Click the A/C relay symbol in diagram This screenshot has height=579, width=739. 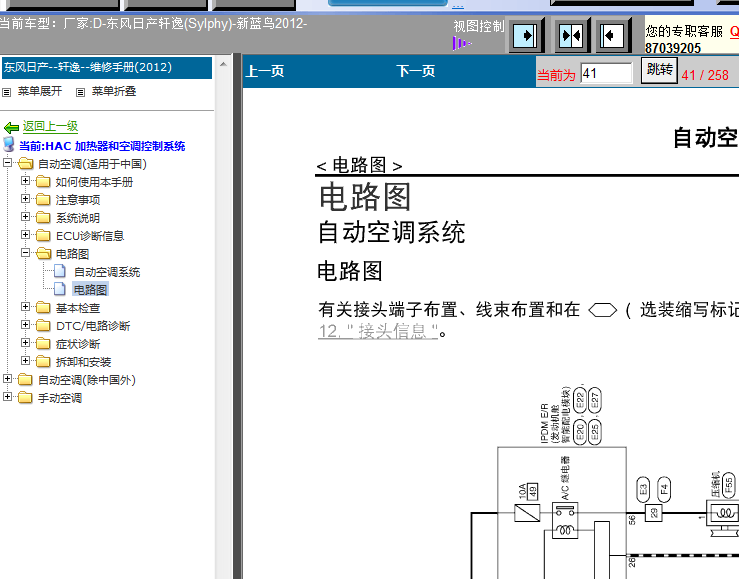[565, 521]
